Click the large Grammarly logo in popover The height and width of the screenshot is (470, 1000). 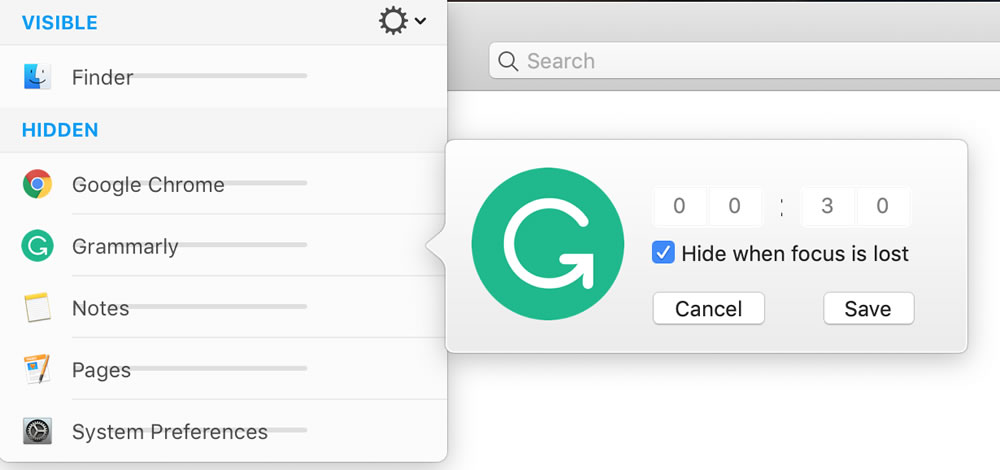pos(548,244)
